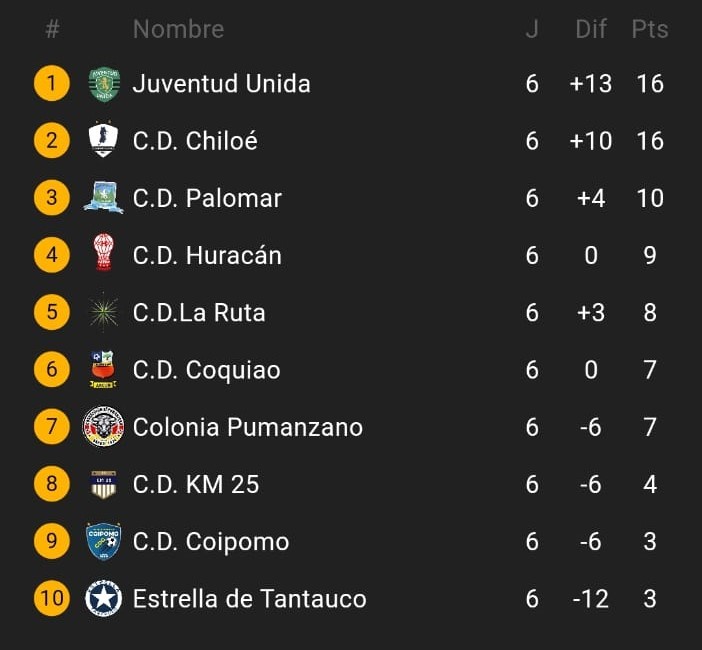This screenshot has width=702, height=650.
Task: Click the C.D.La Ruta starburst logo
Action: coord(103,312)
